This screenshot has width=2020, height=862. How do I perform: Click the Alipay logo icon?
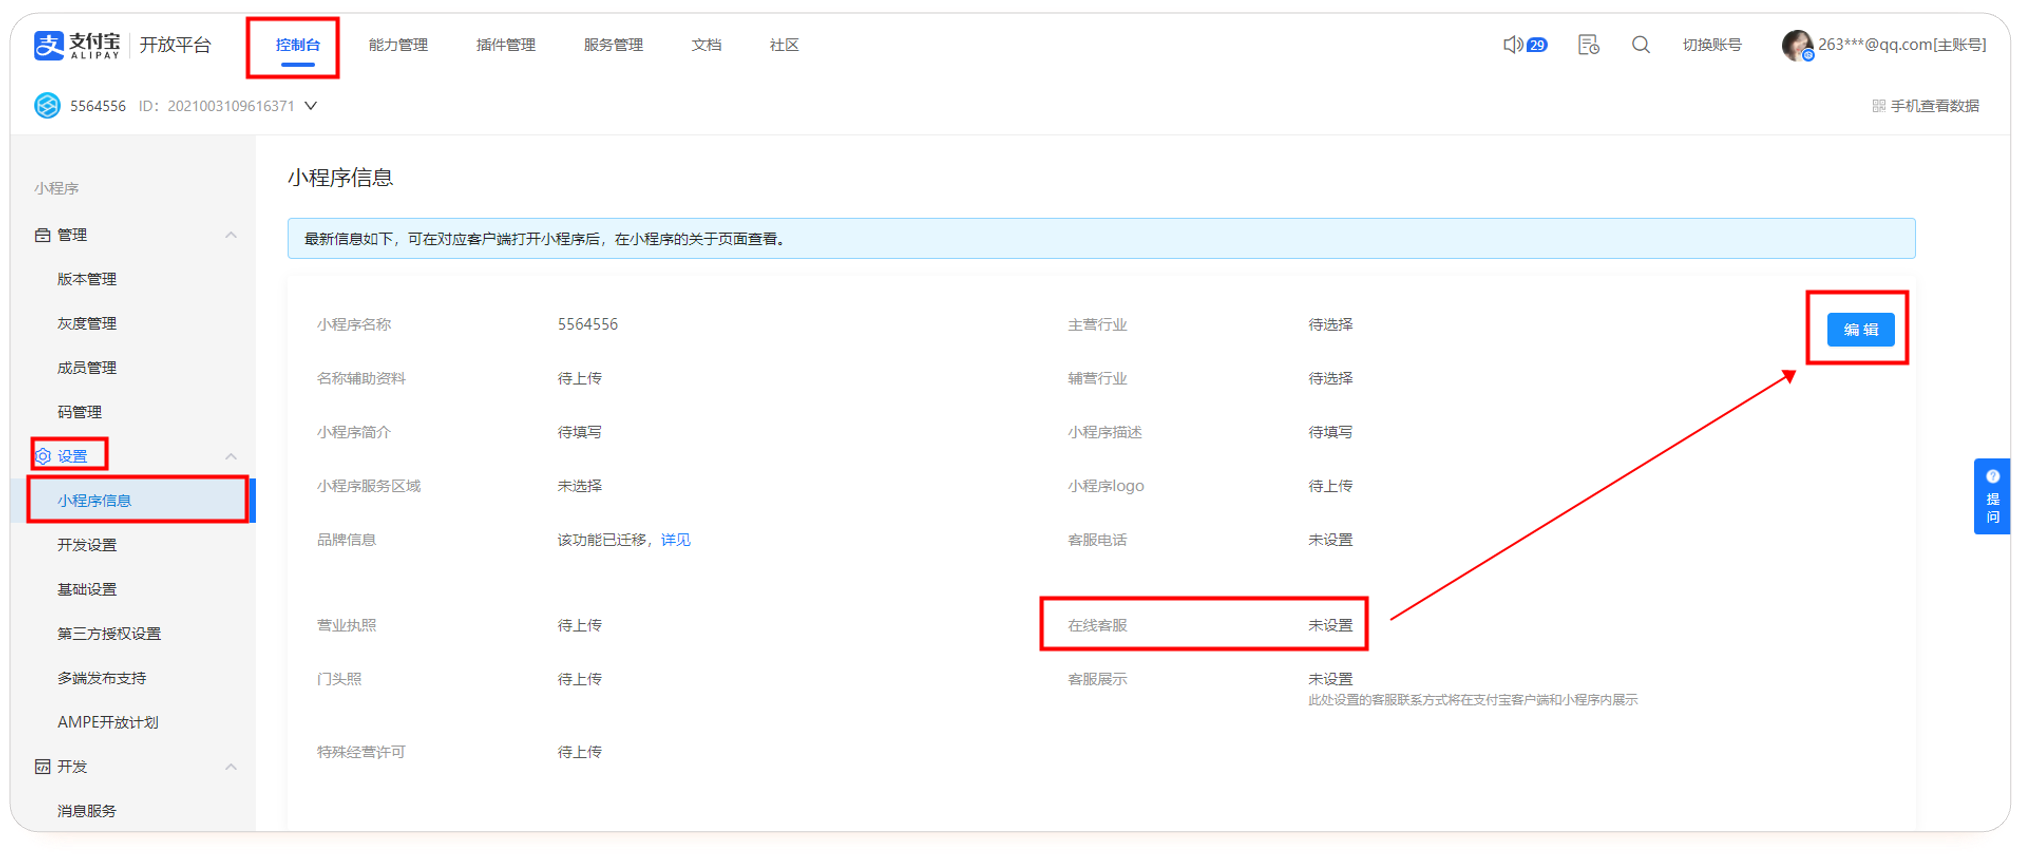tap(49, 45)
